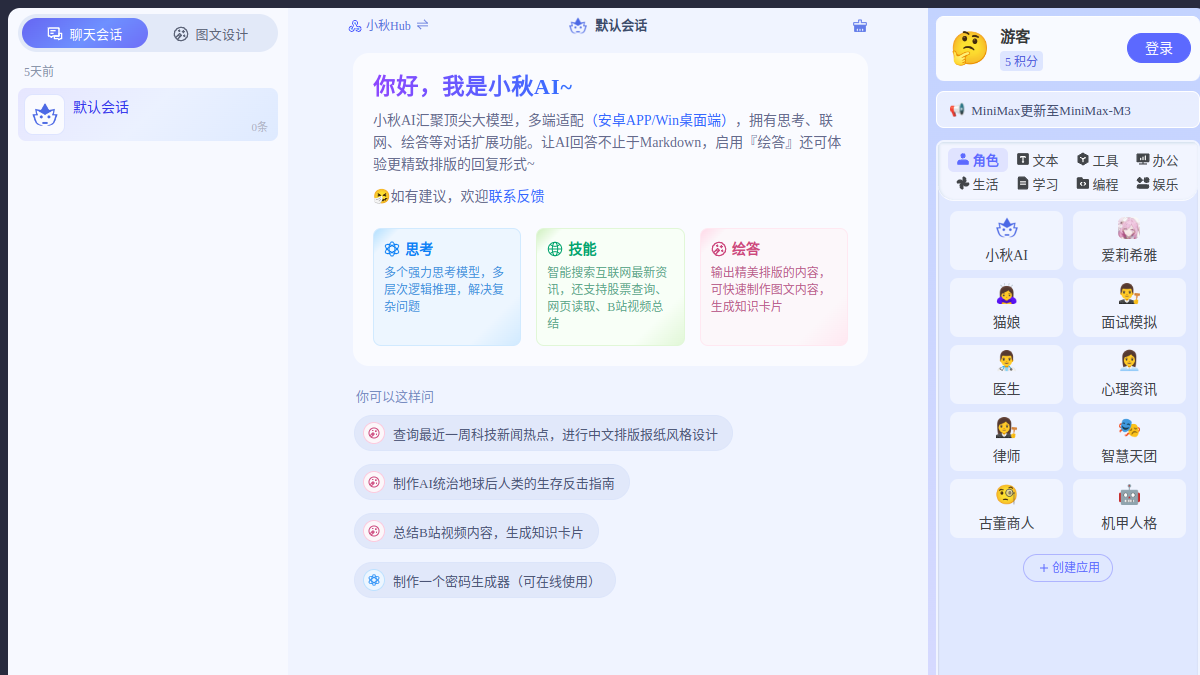Click the header 默认会话 mascot icon
The height and width of the screenshot is (675, 1200).
[578, 26]
